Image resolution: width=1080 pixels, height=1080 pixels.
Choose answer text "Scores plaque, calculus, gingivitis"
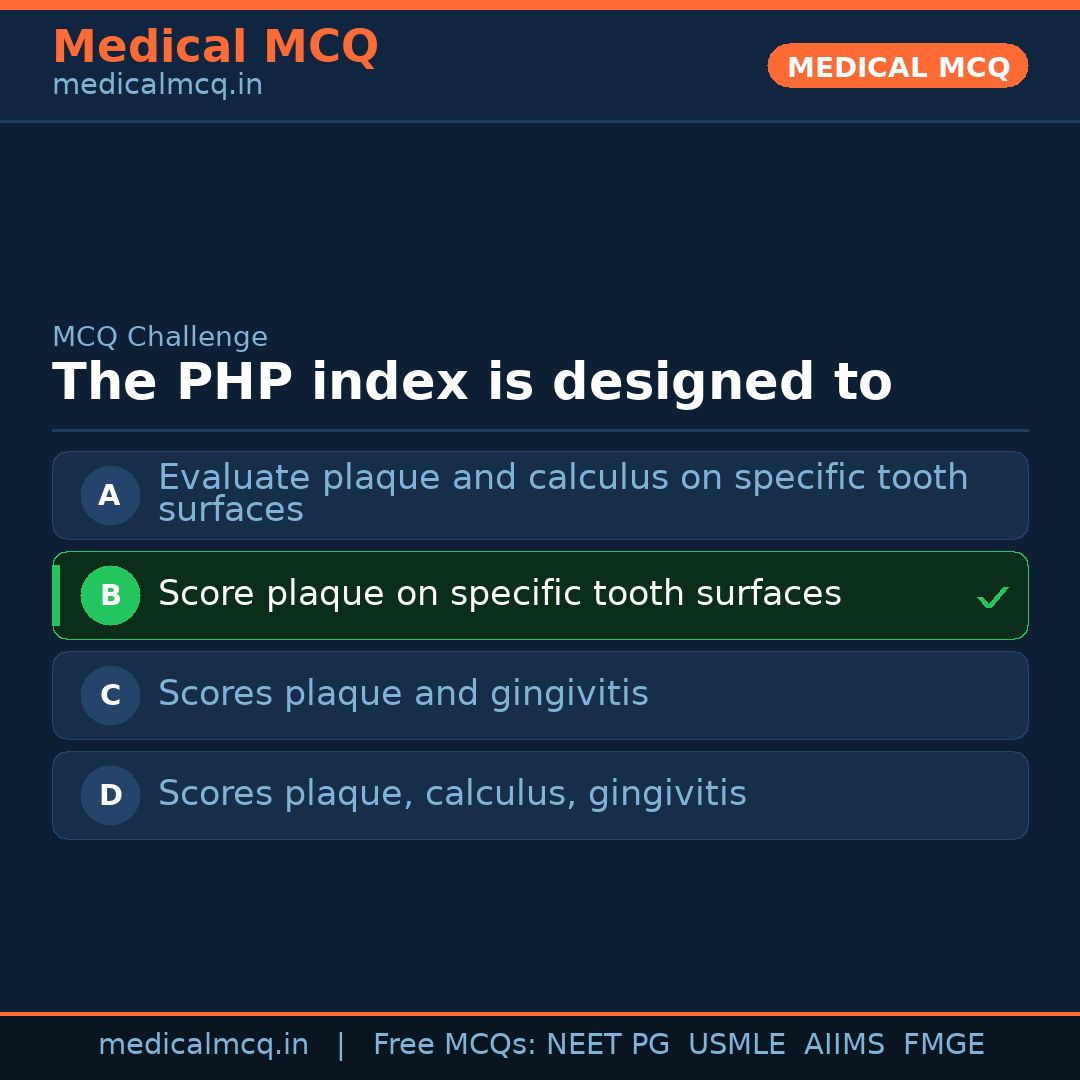[x=452, y=794]
